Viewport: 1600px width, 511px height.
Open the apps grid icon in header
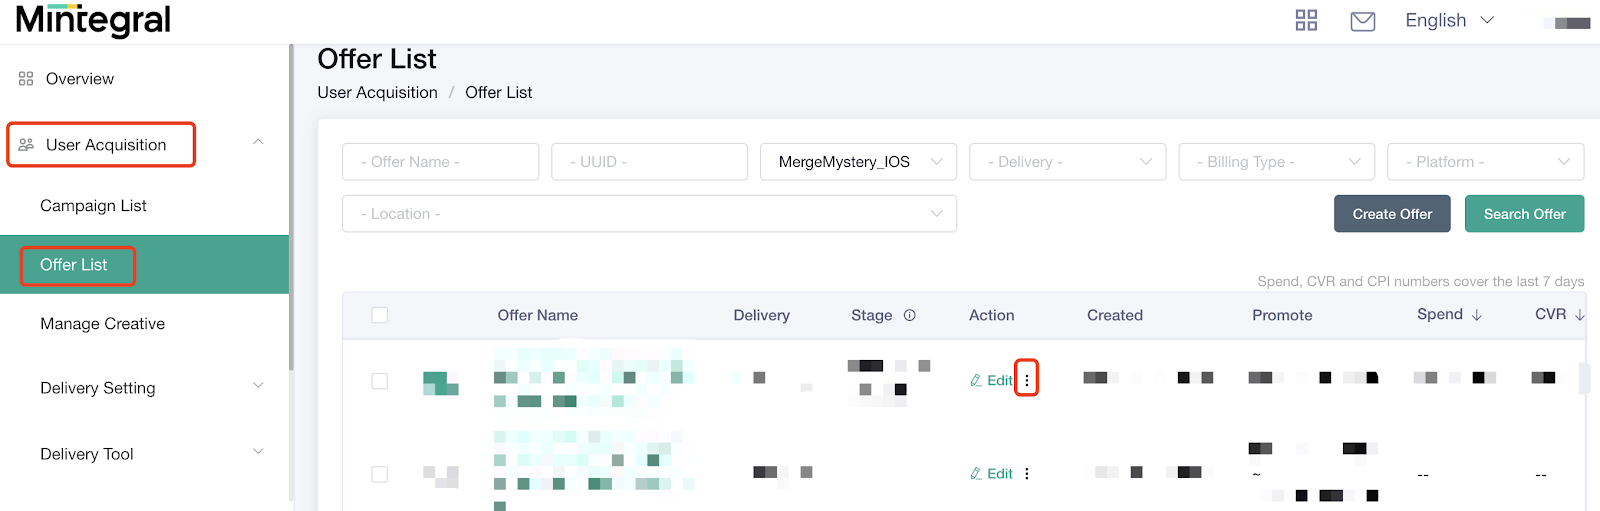click(1306, 21)
